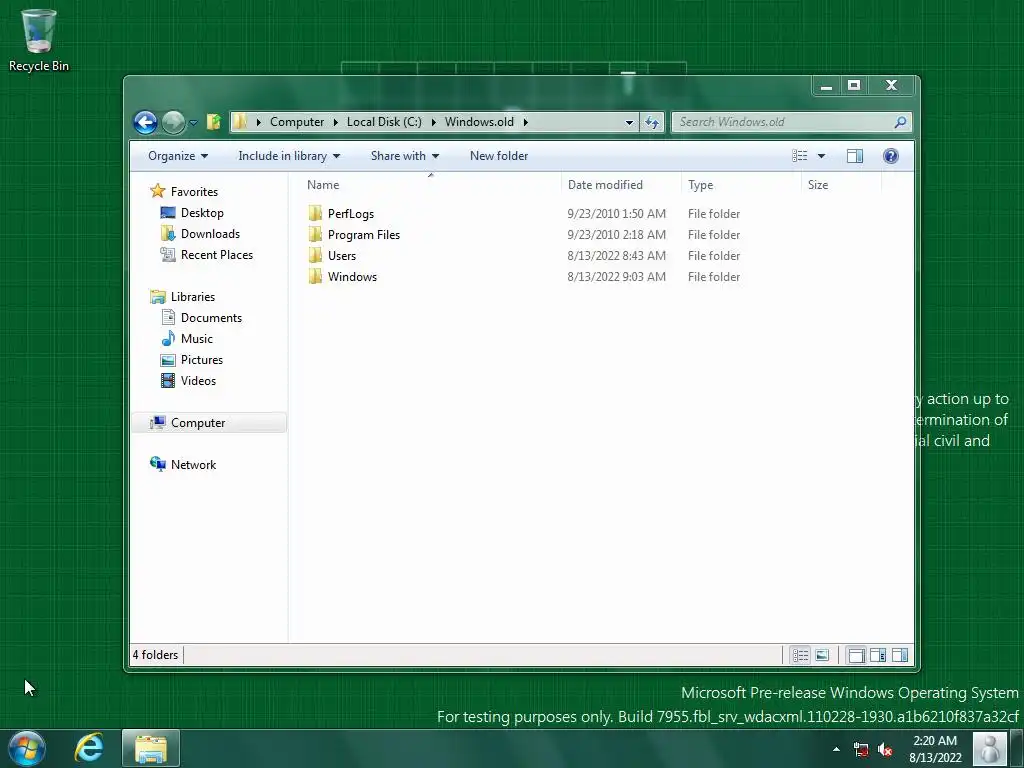Click the Forward navigation arrow
The image size is (1024, 768).
[x=173, y=122]
